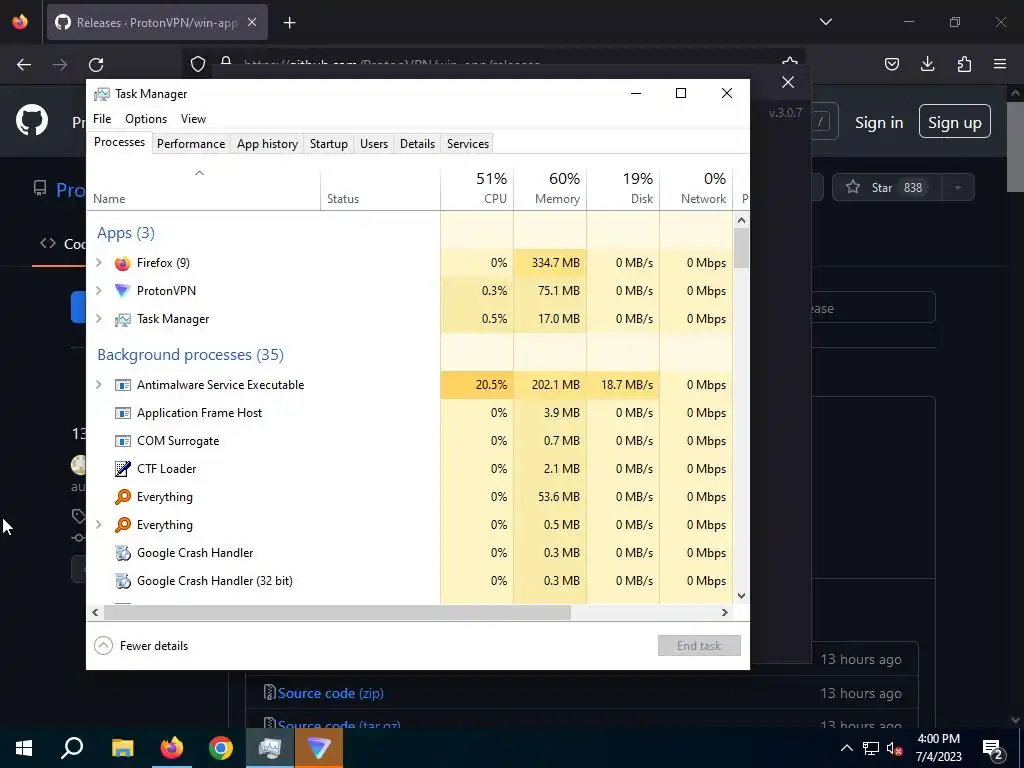Expand the Task Manager process entry
1024x768 pixels.
click(99, 319)
